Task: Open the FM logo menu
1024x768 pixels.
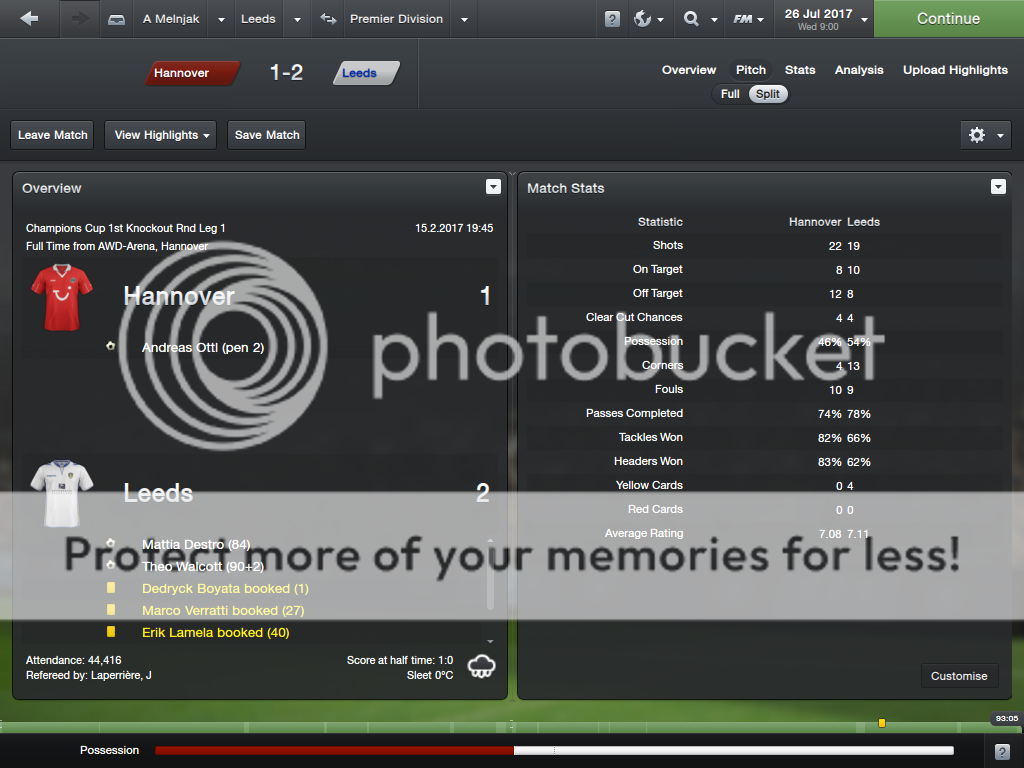Action: [742, 19]
